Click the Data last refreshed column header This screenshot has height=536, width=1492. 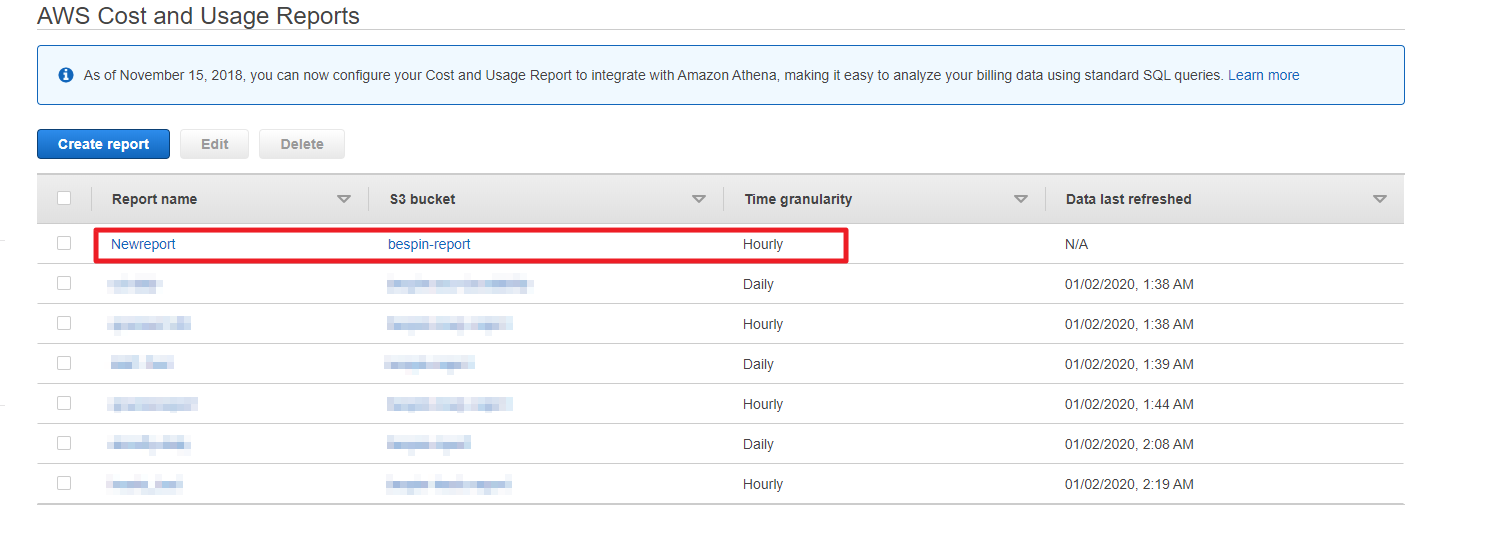(1128, 199)
